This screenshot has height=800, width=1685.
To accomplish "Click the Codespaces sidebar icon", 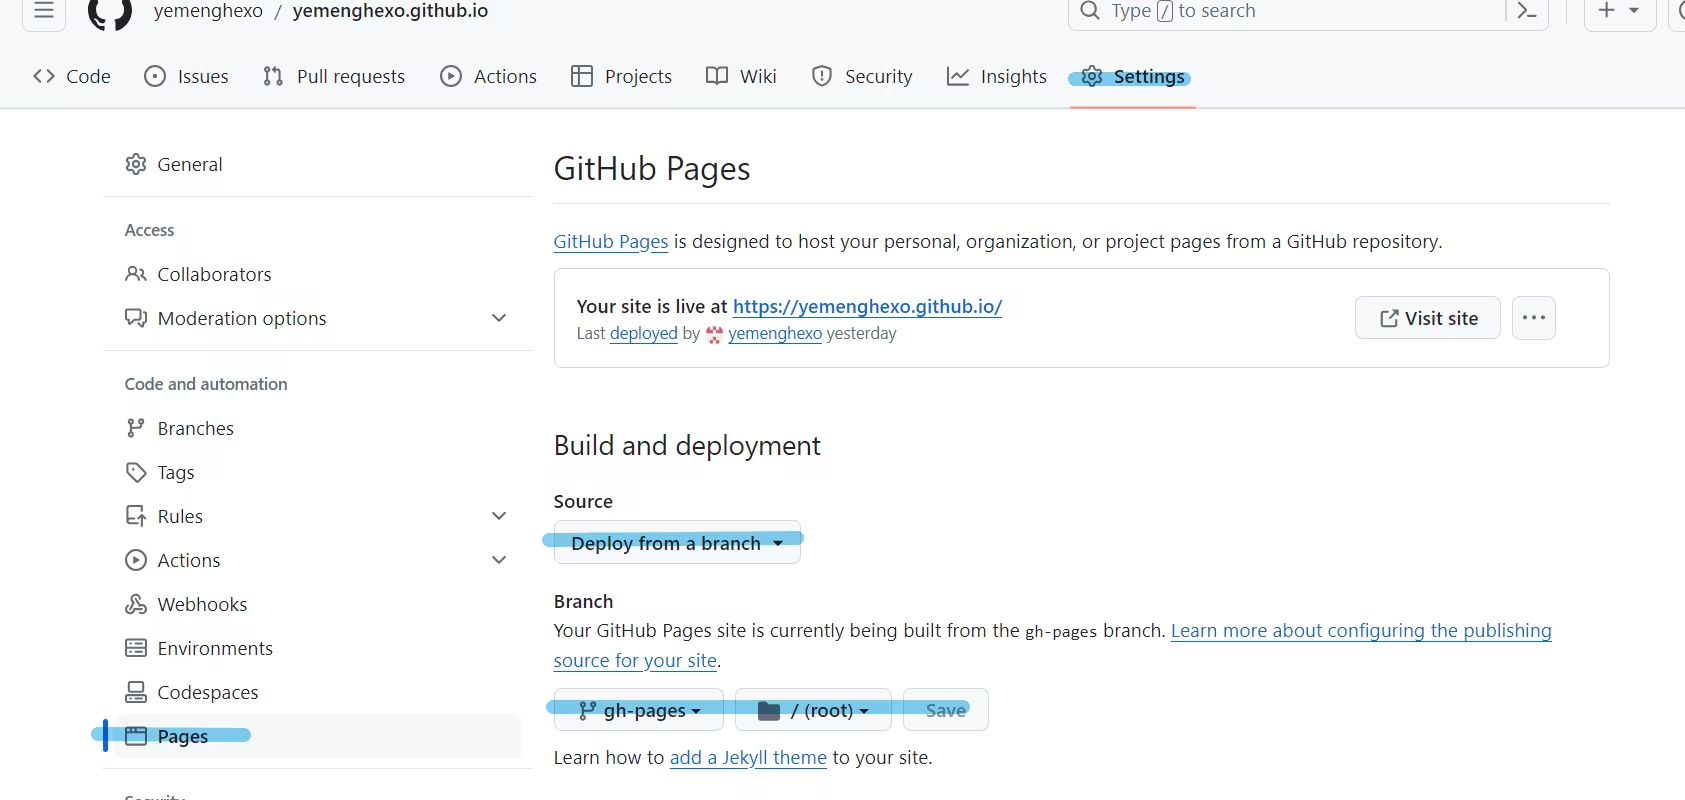I will click(x=136, y=692).
